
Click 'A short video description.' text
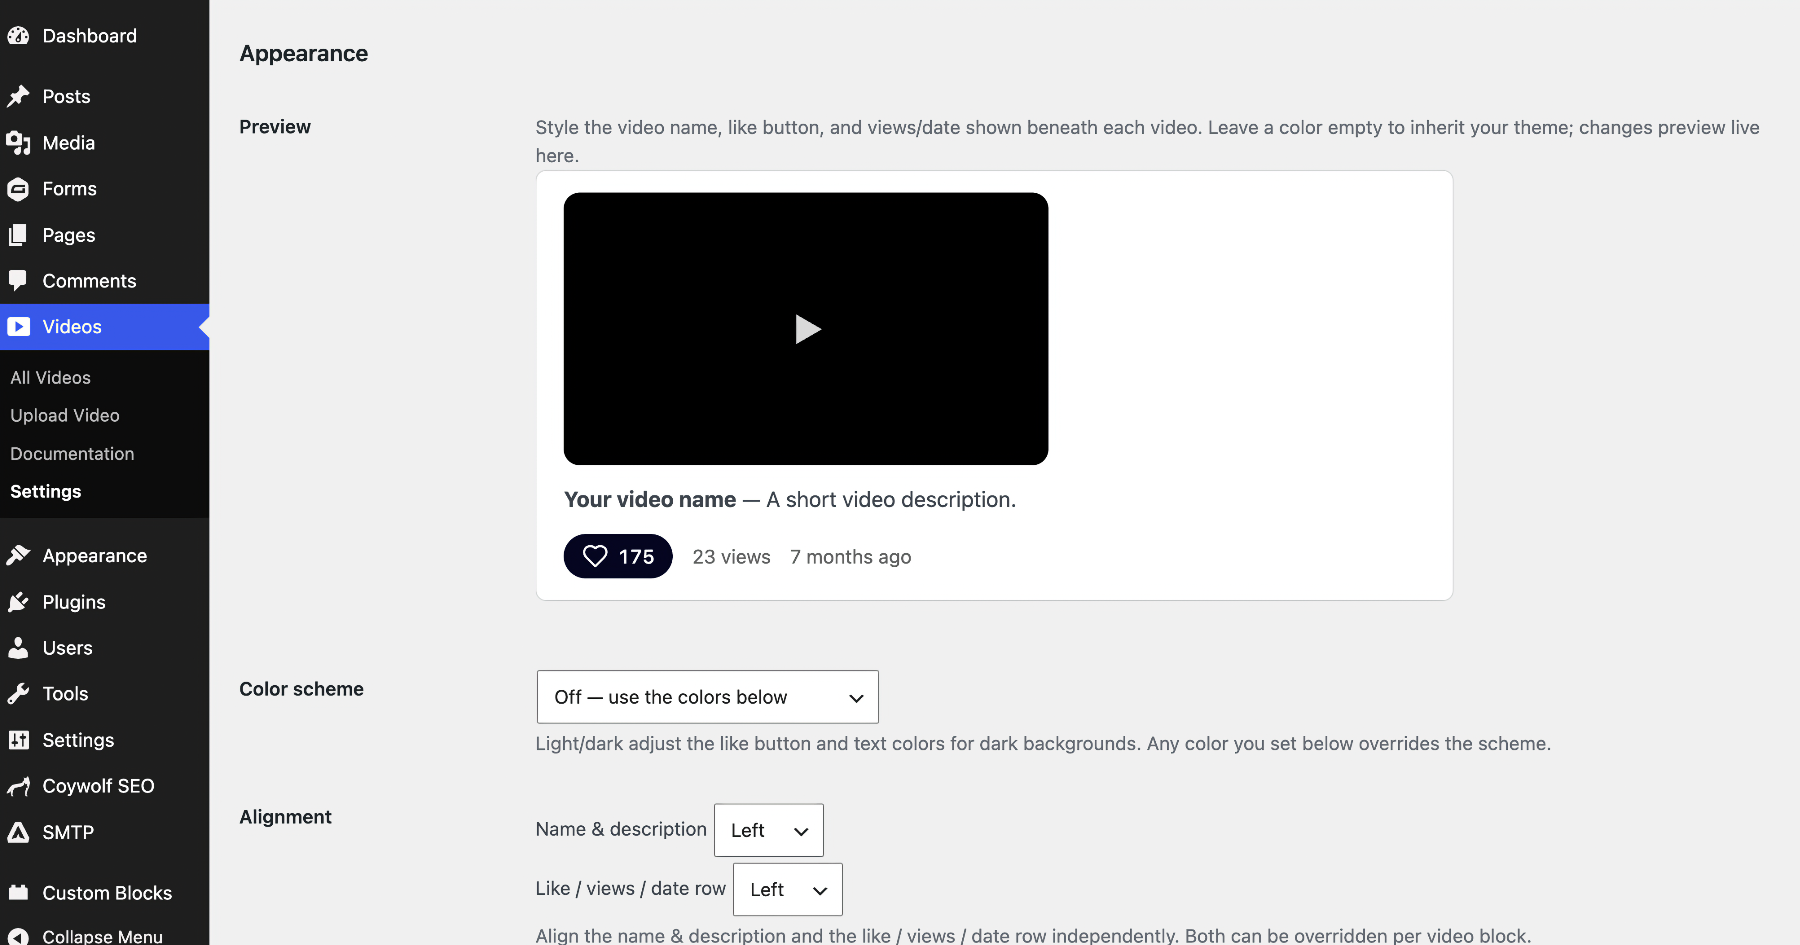[891, 500]
